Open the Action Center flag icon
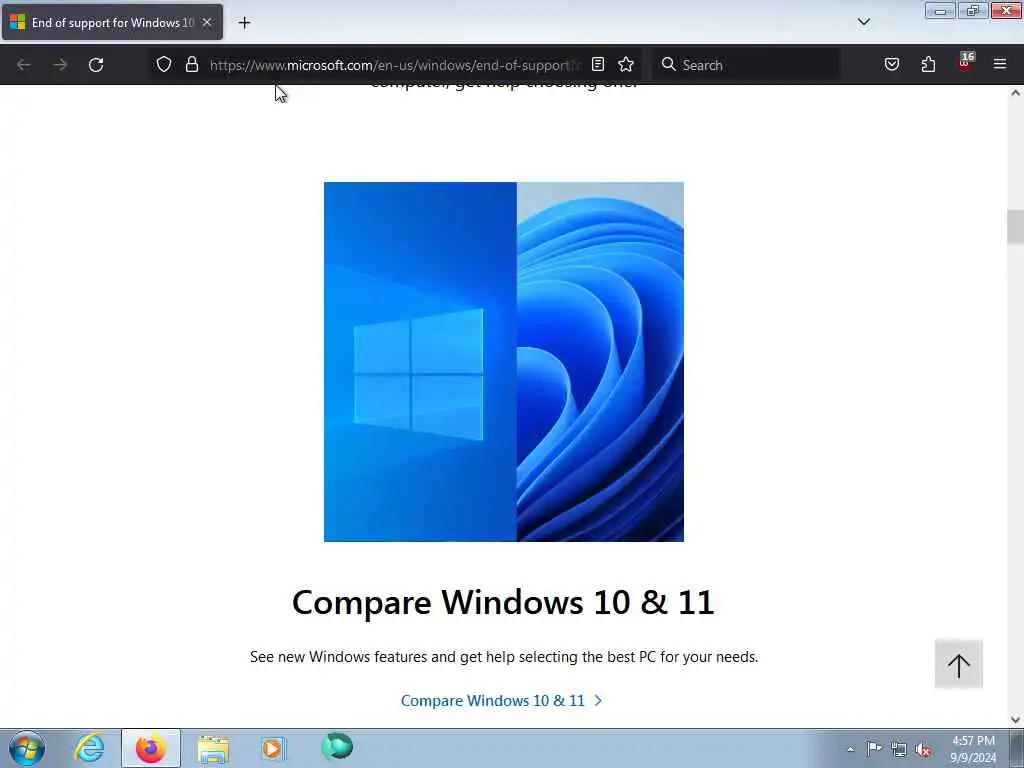The width and height of the screenshot is (1024, 768). click(874, 749)
